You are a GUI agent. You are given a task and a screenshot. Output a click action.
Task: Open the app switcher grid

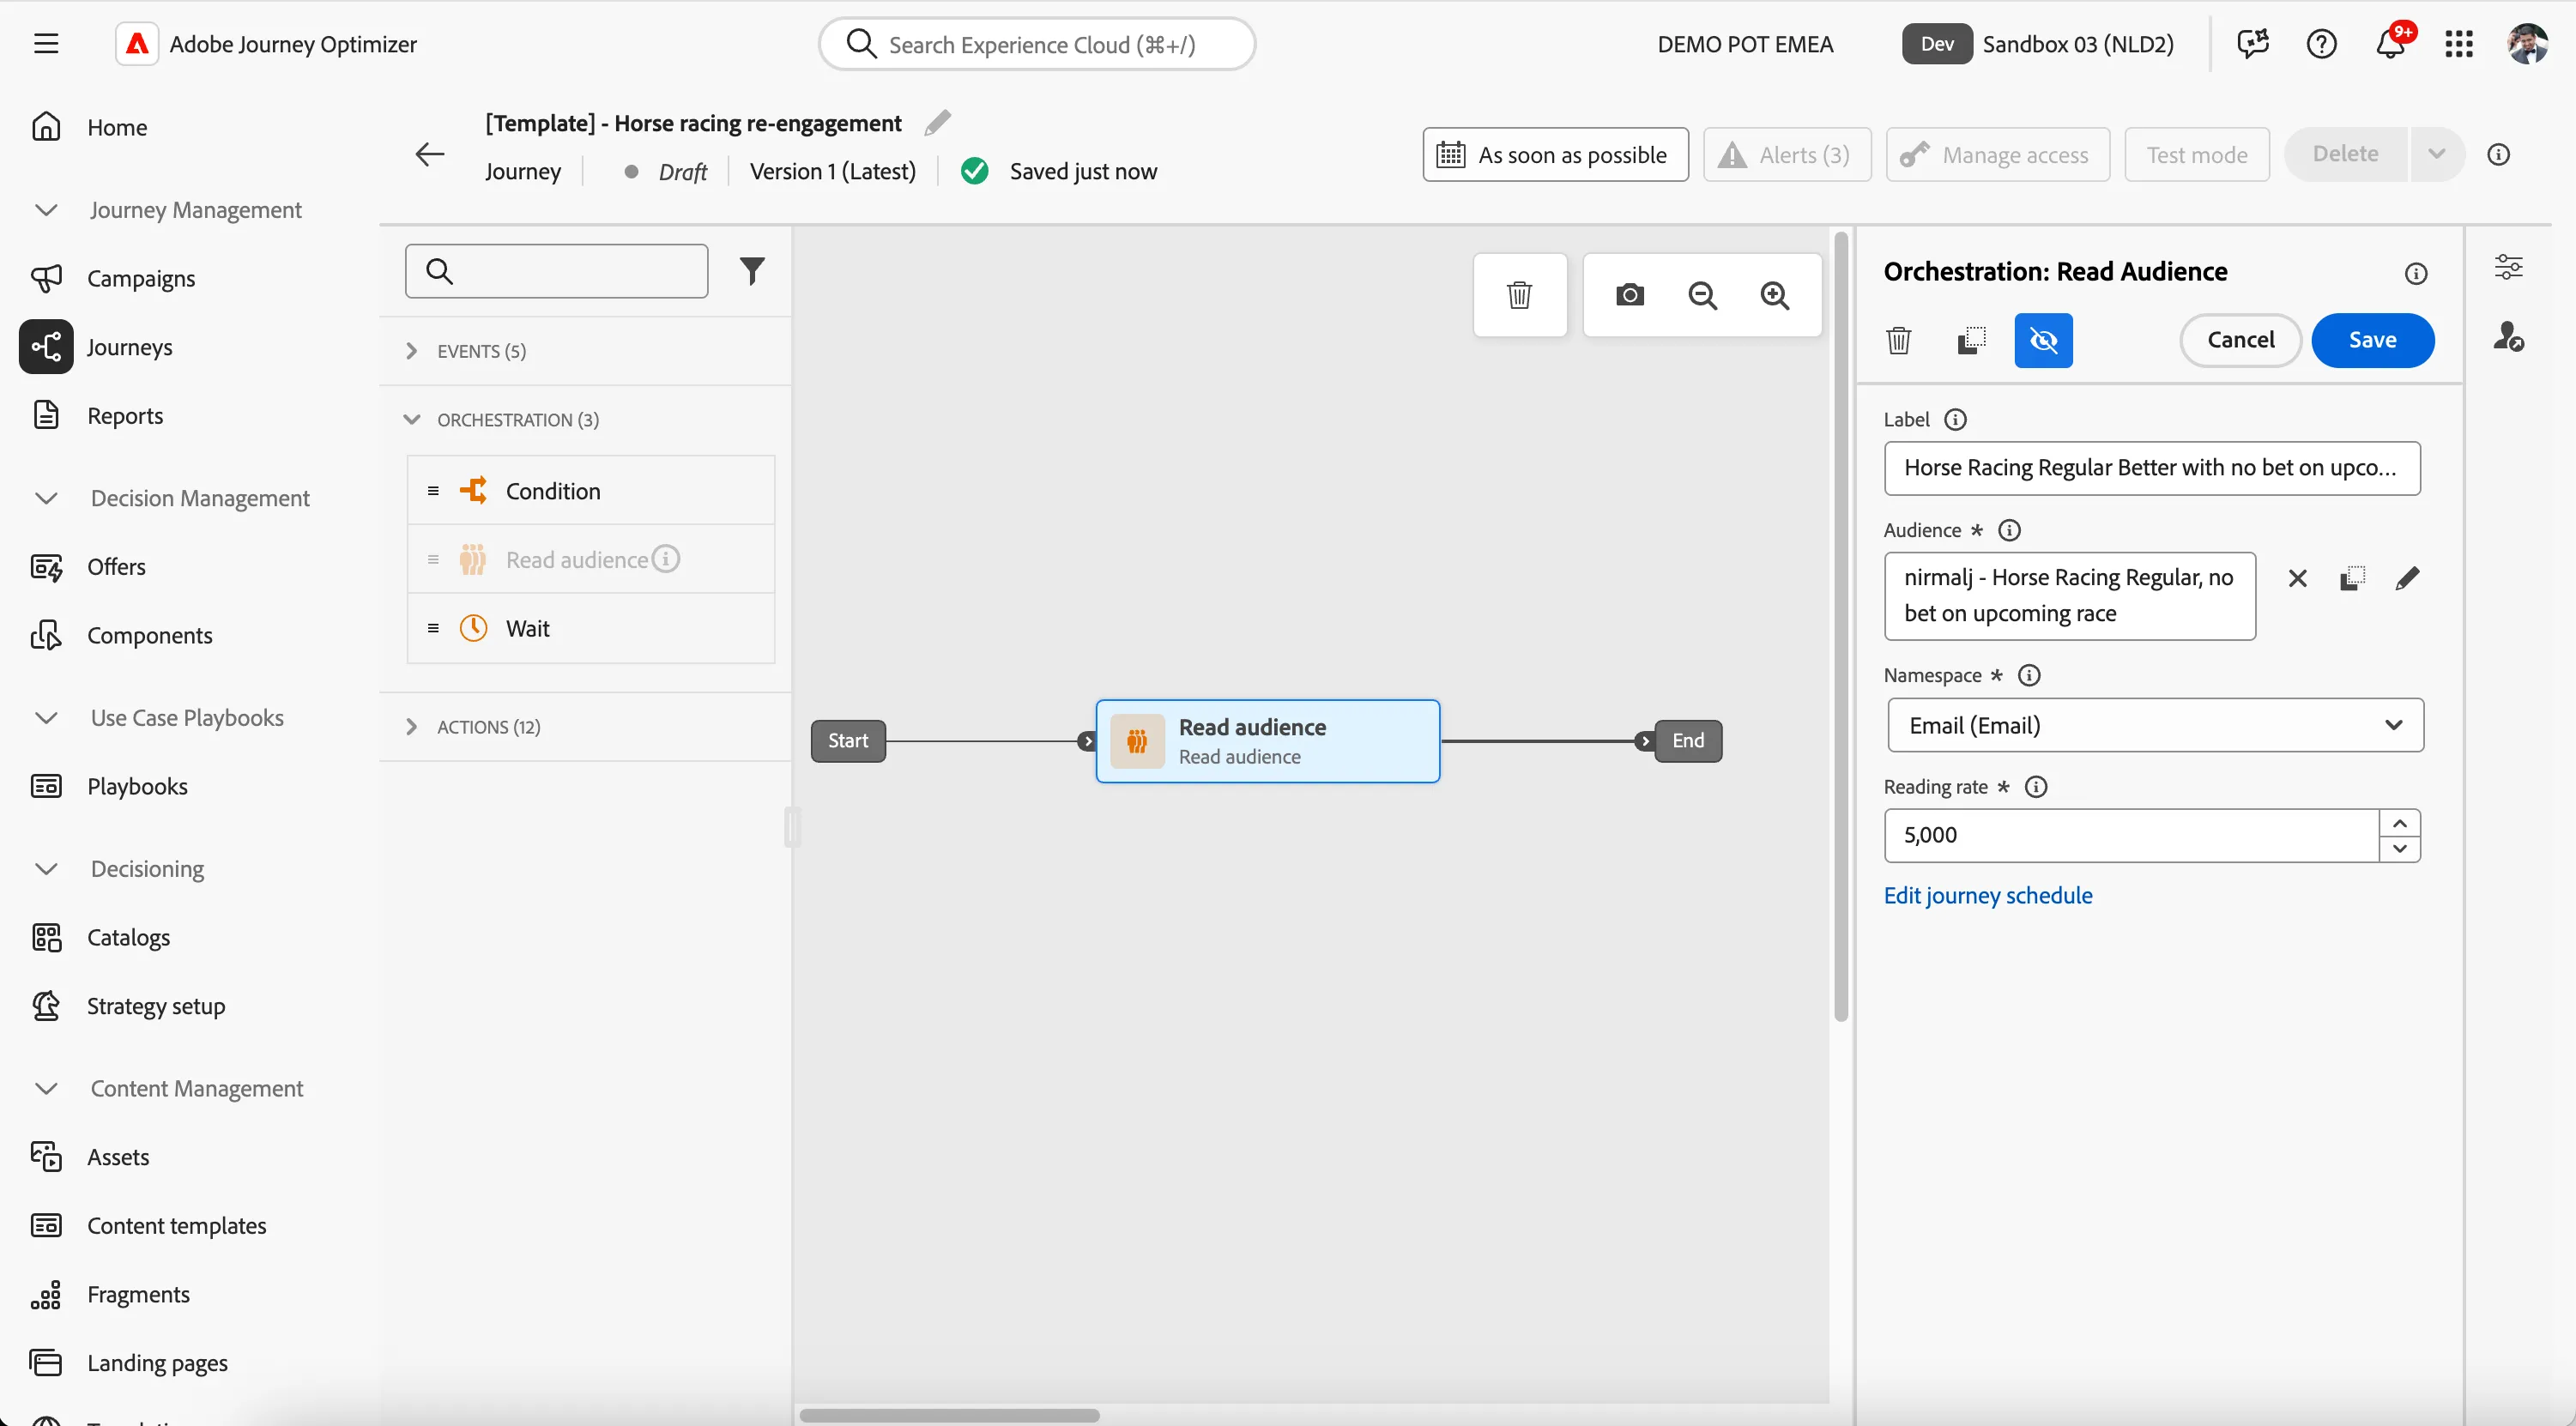pos(2459,44)
